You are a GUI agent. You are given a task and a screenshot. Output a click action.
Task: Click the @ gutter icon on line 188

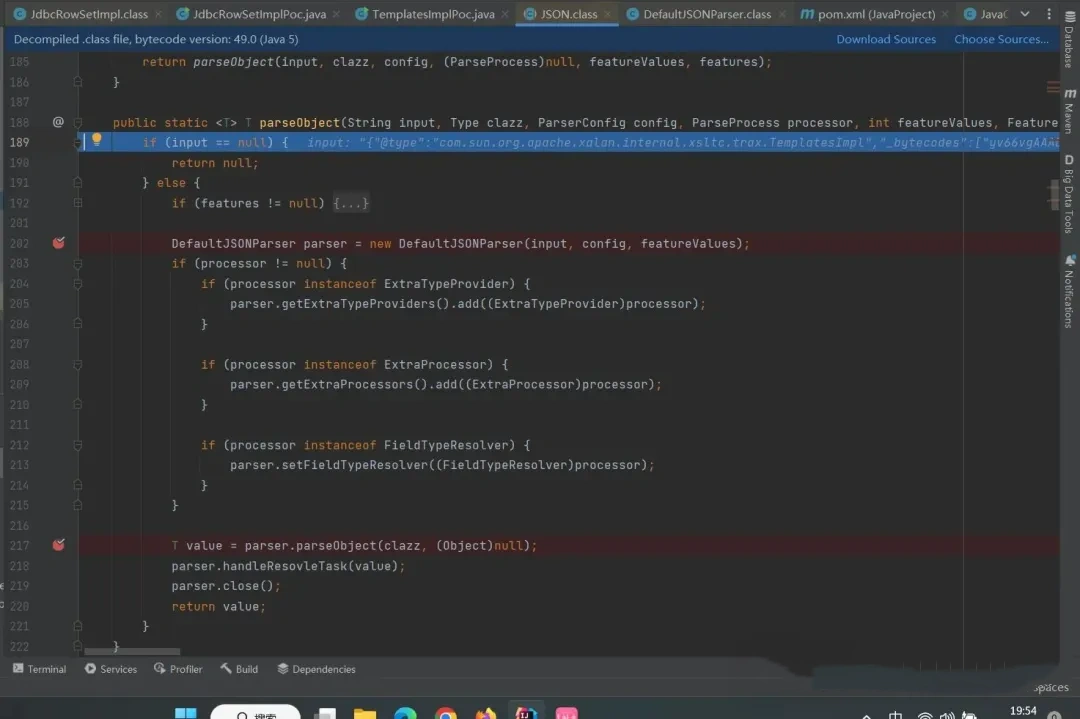click(59, 122)
